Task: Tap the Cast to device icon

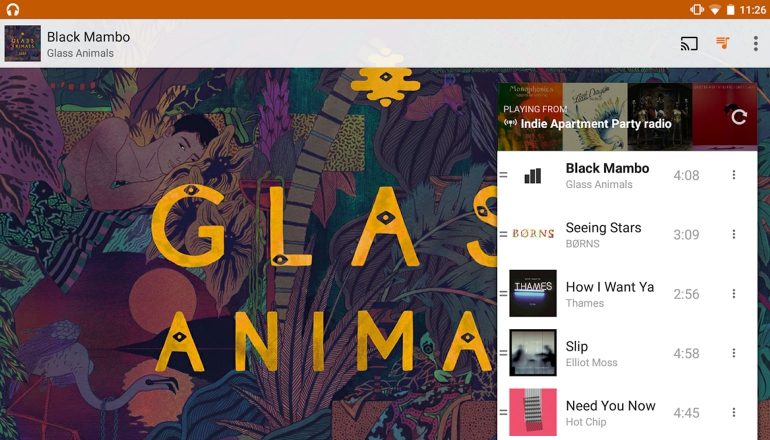Action: [689, 44]
